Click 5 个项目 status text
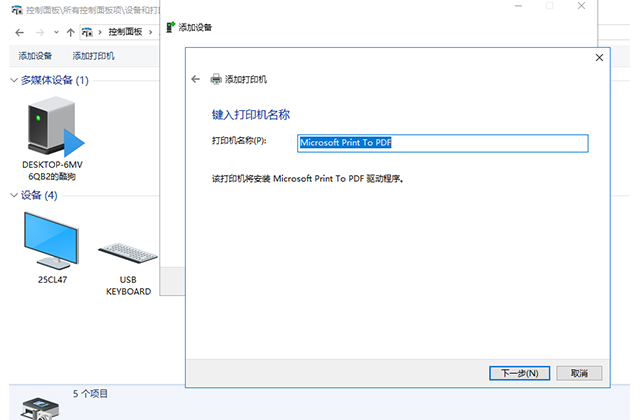 pos(90,393)
